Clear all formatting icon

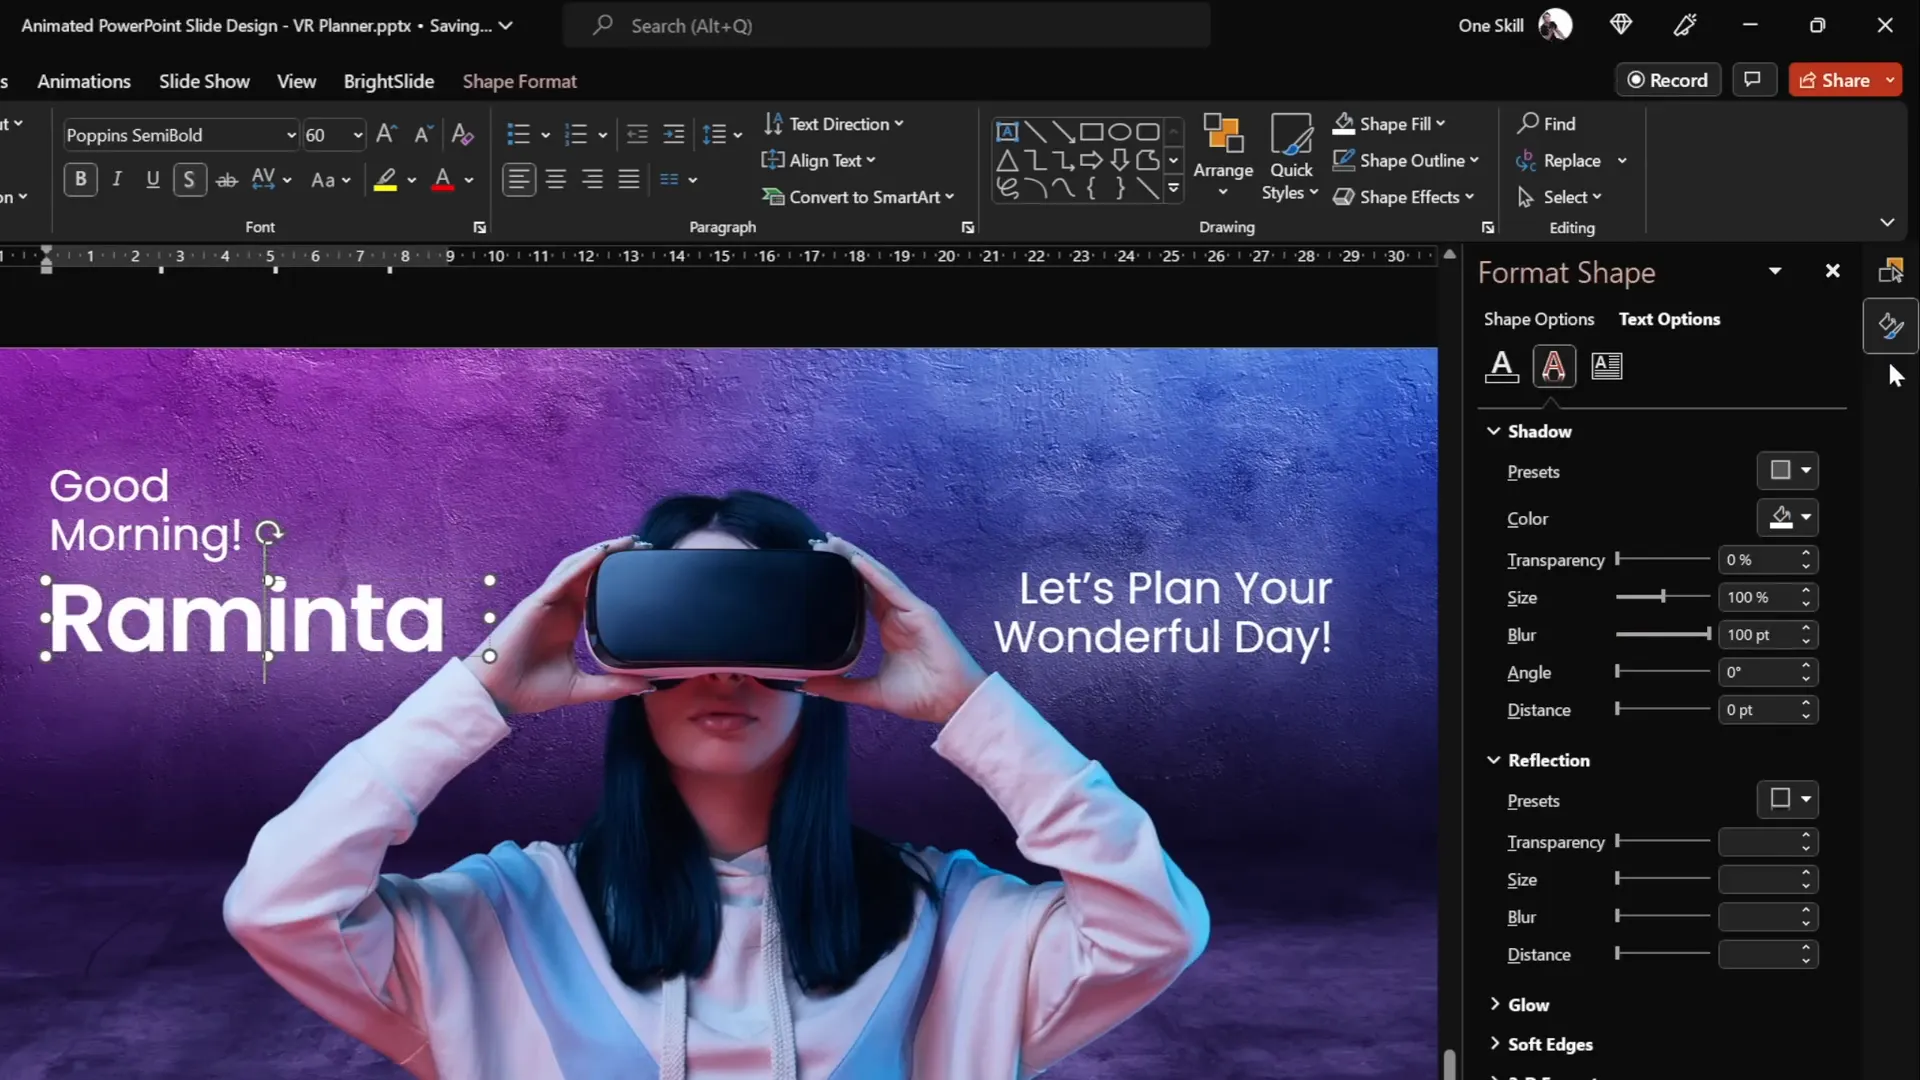click(x=462, y=134)
